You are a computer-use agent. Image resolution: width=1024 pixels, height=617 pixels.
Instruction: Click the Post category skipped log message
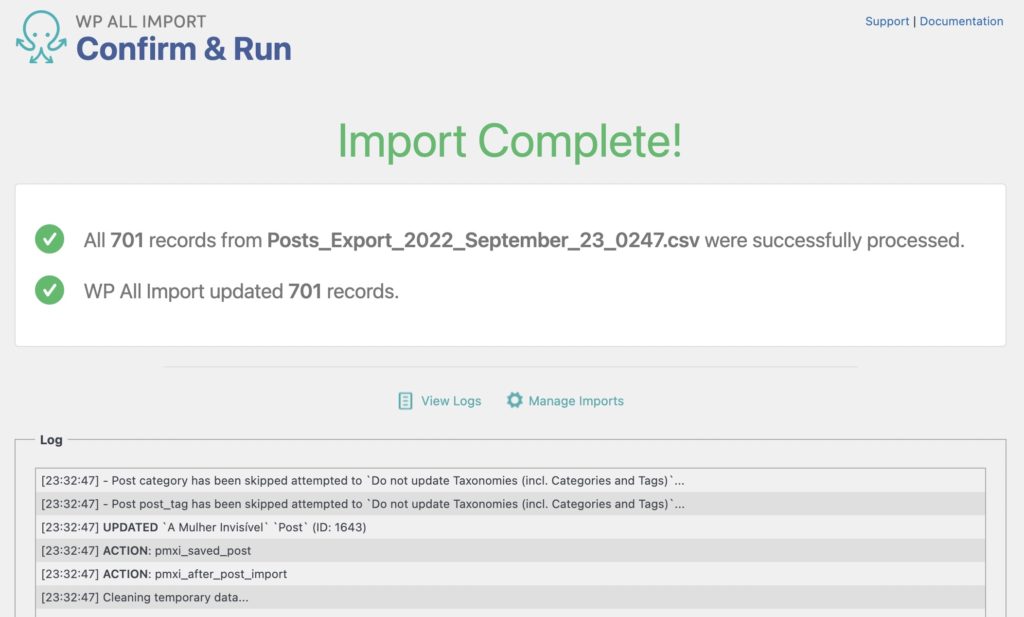[250, 481]
